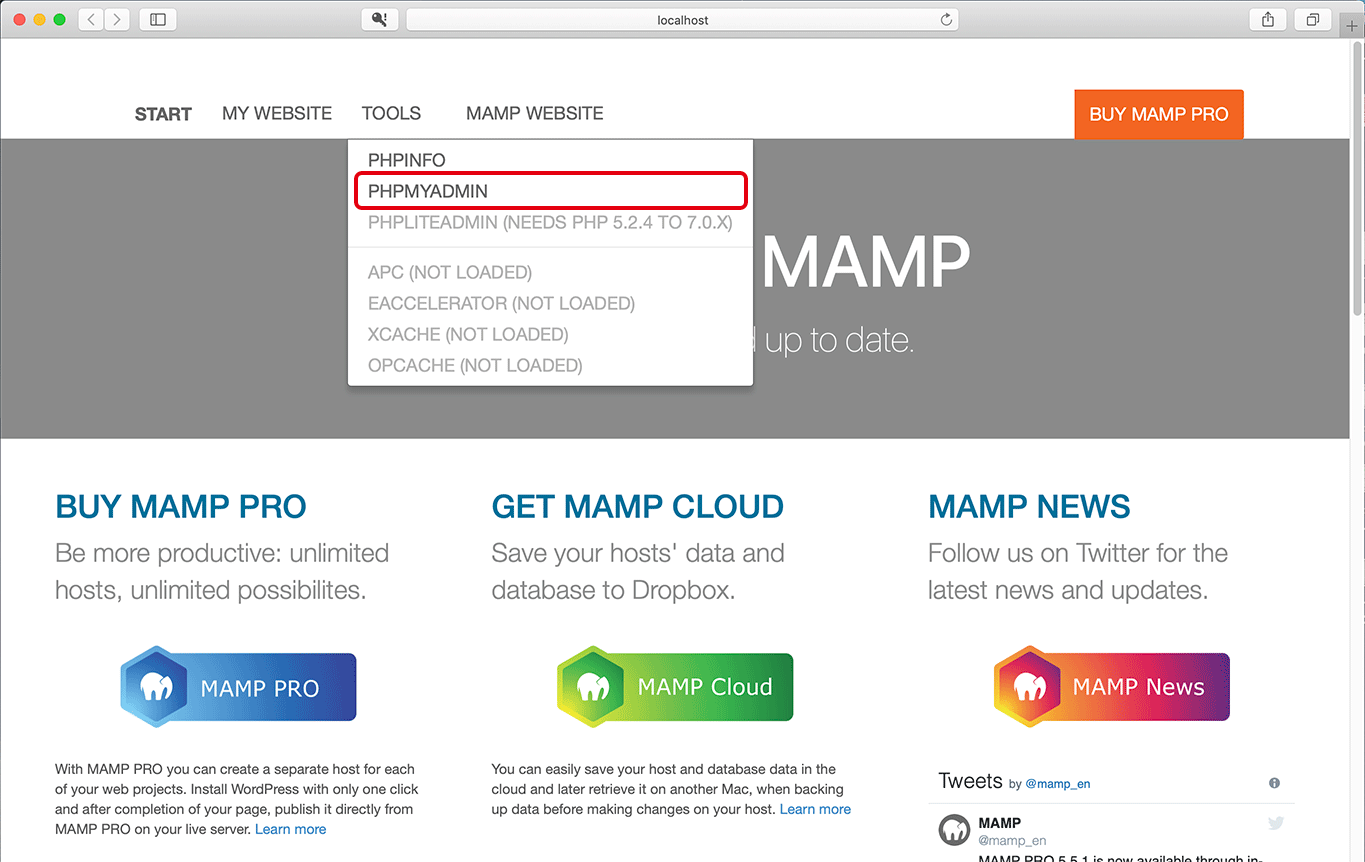Image resolution: width=1365 pixels, height=862 pixels.
Task: Open the MAMP avatar in the tweet
Action: (x=954, y=830)
